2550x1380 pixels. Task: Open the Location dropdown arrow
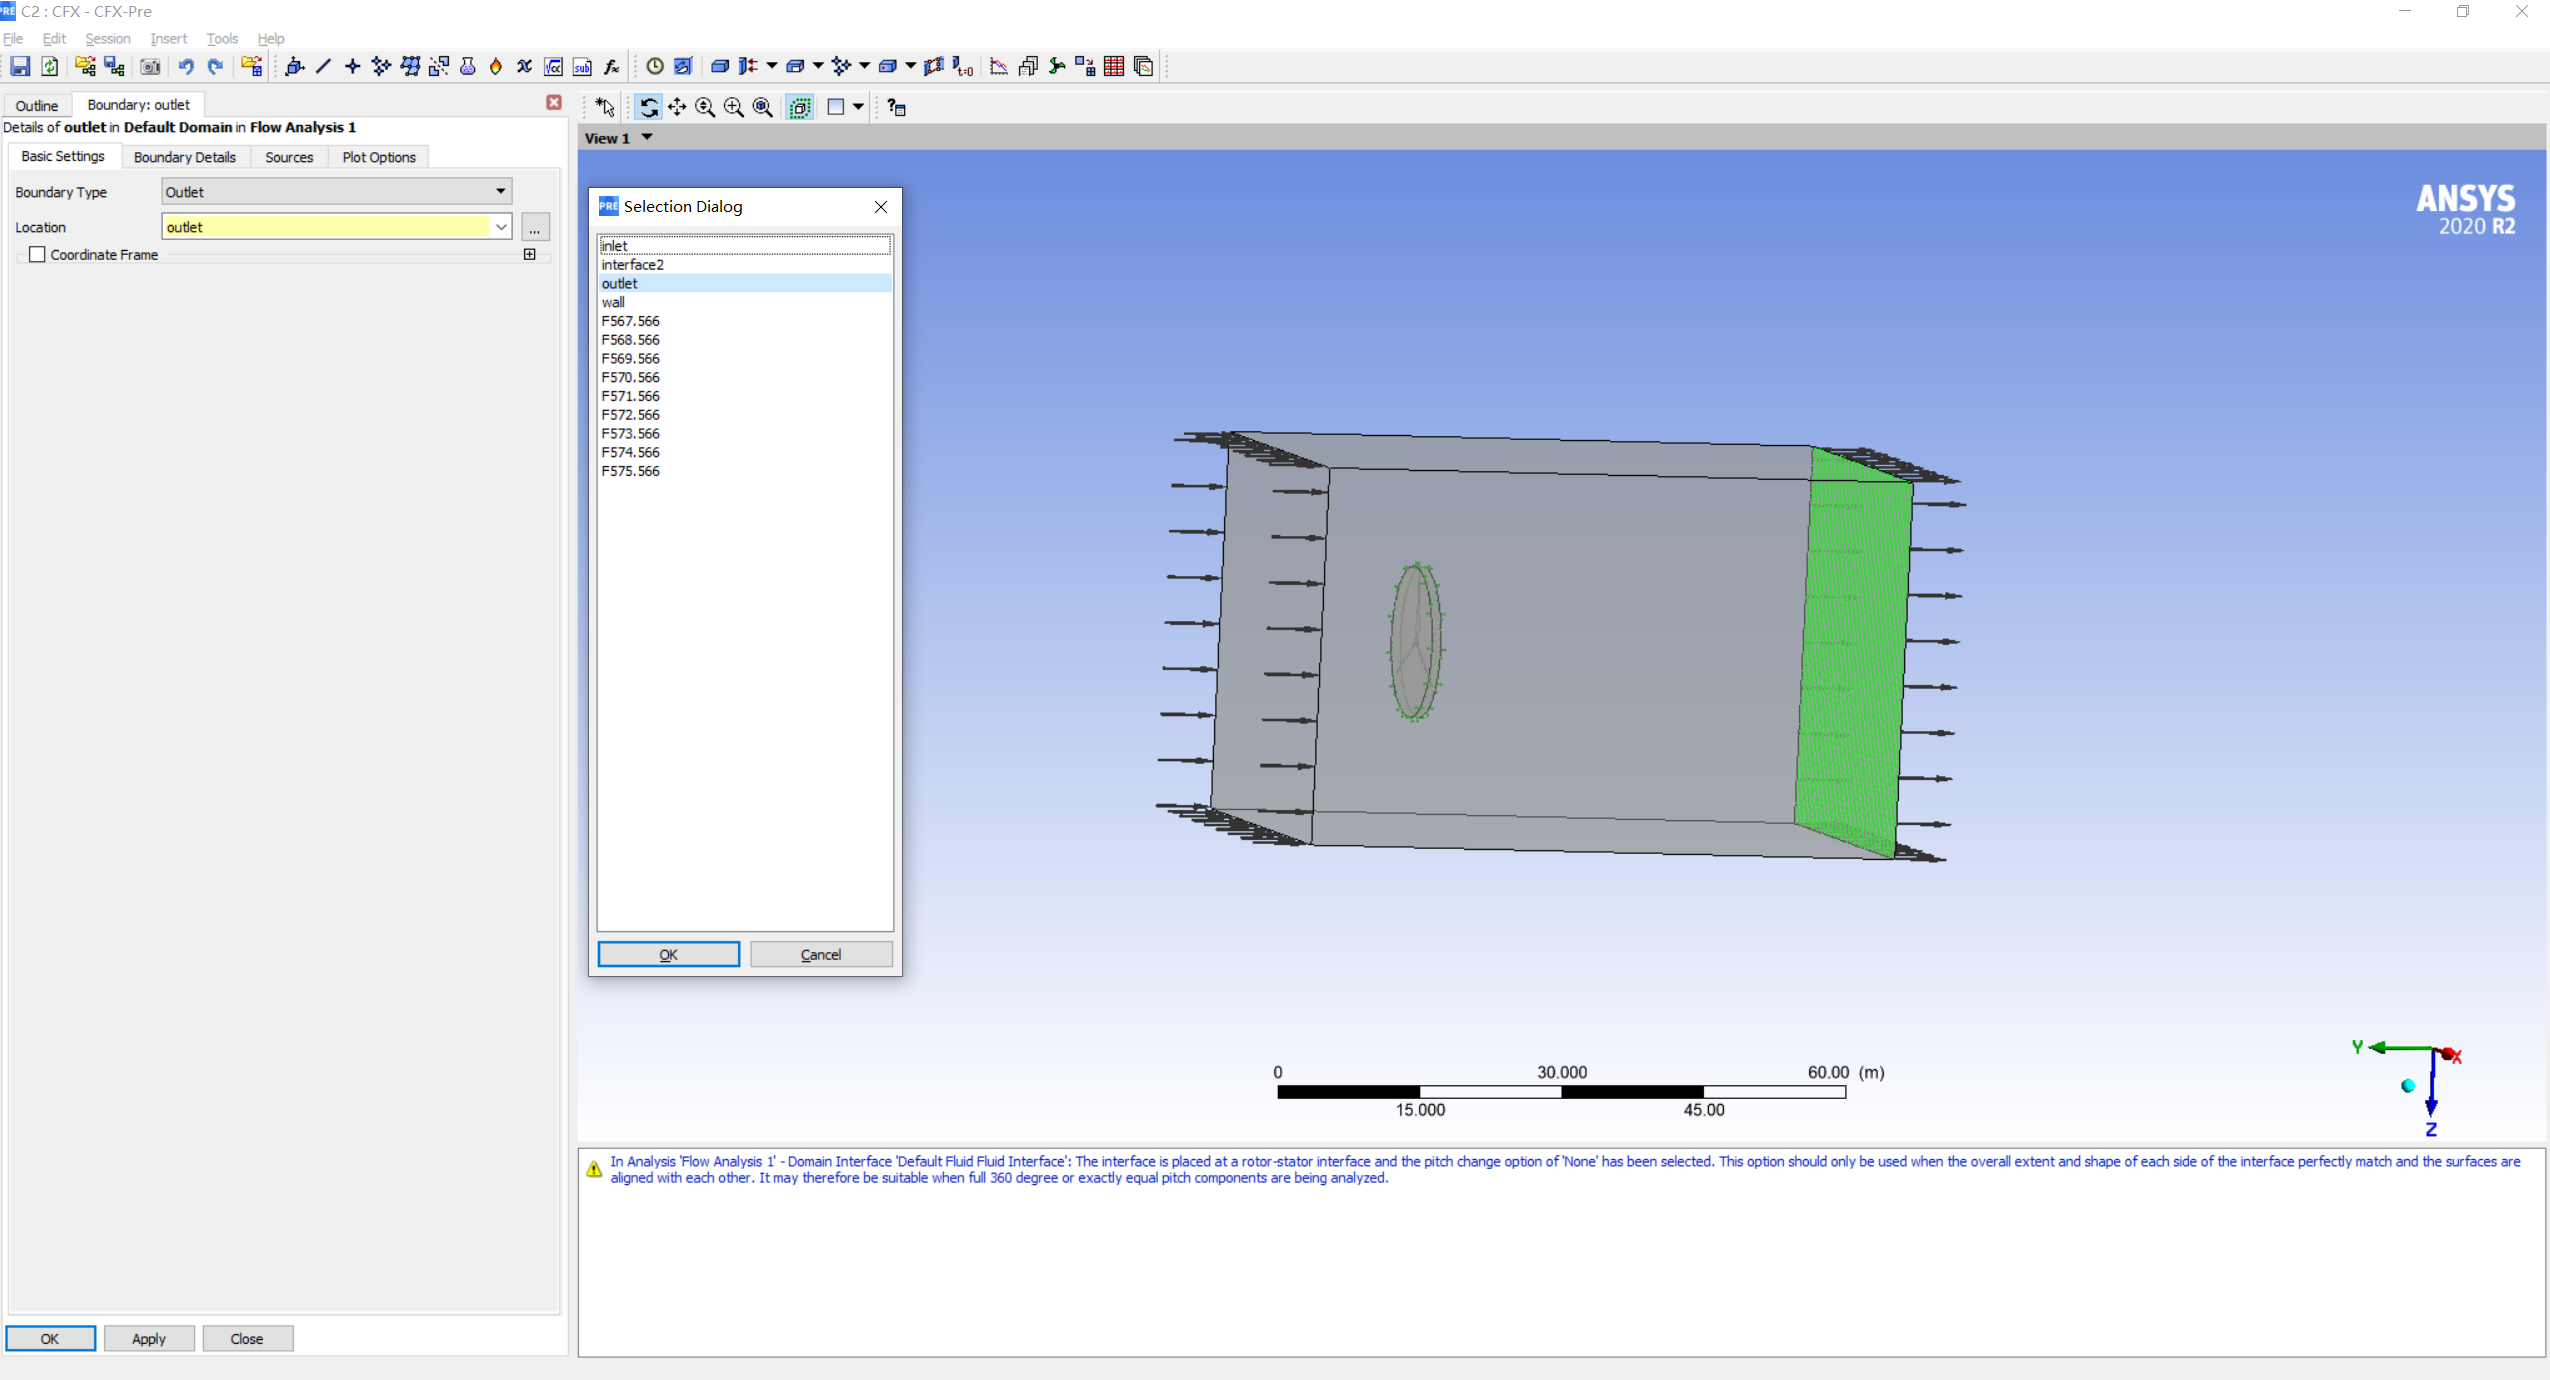tap(501, 227)
